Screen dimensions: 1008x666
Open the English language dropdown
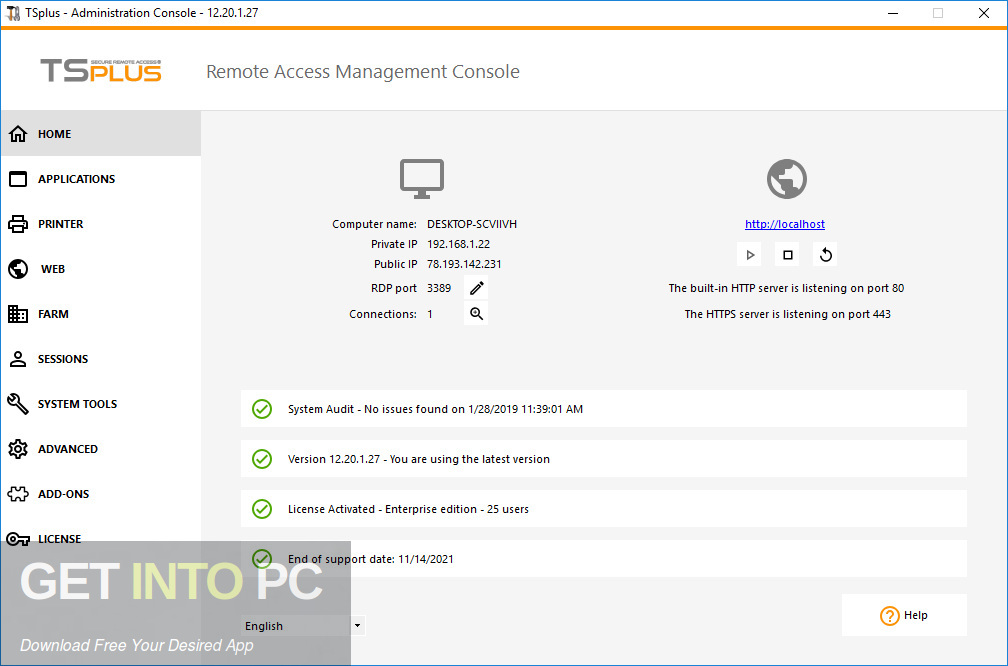pos(303,626)
